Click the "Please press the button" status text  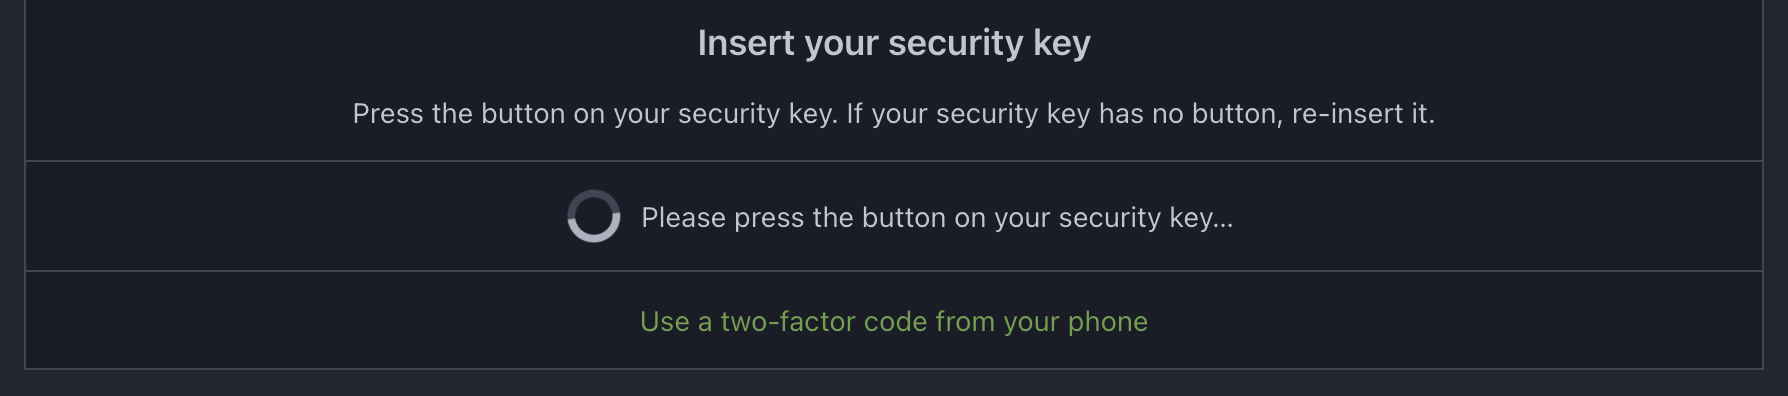pyautogui.click(x=937, y=217)
